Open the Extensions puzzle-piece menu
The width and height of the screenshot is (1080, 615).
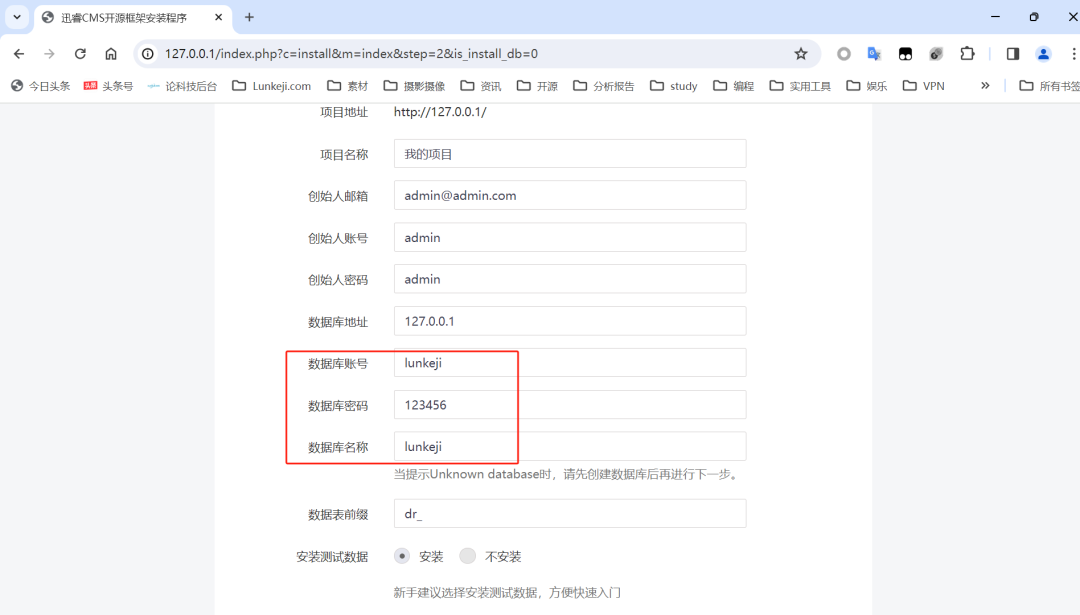967,54
